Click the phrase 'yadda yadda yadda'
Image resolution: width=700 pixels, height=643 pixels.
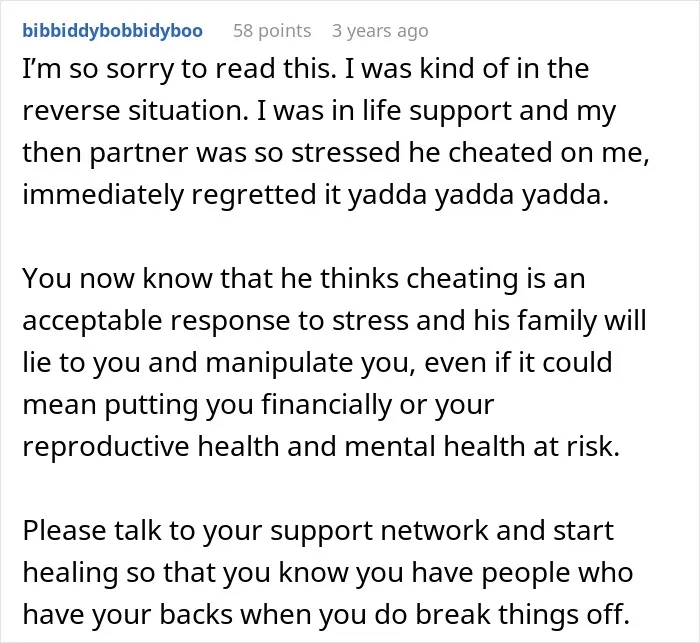click(478, 195)
